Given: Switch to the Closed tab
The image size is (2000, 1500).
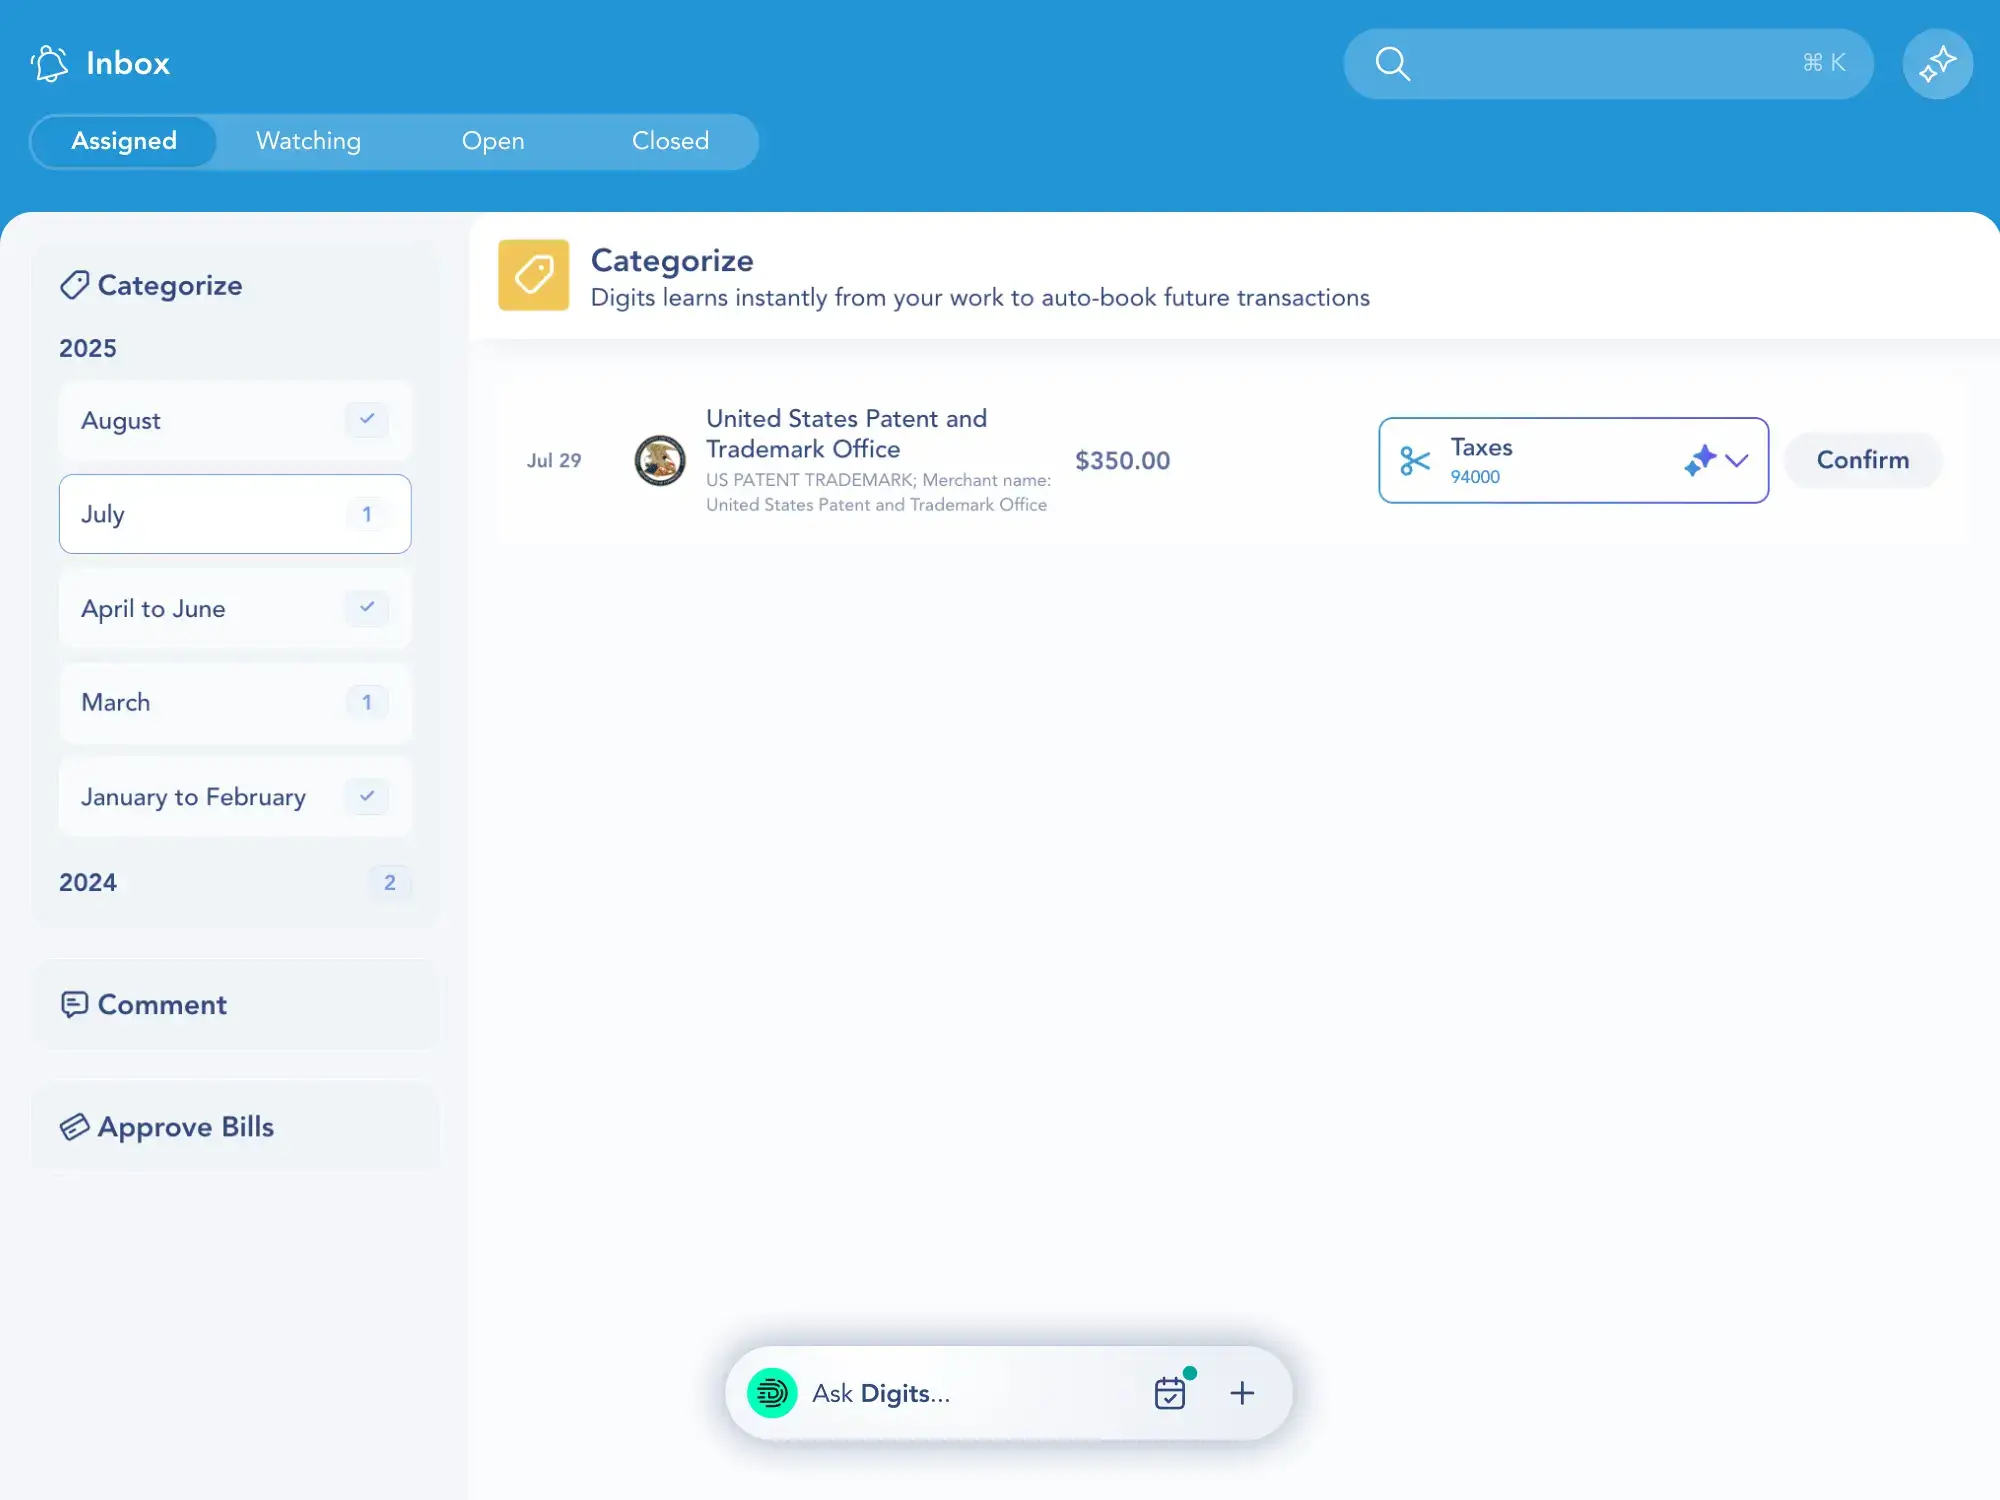Looking at the screenshot, I should (x=670, y=141).
